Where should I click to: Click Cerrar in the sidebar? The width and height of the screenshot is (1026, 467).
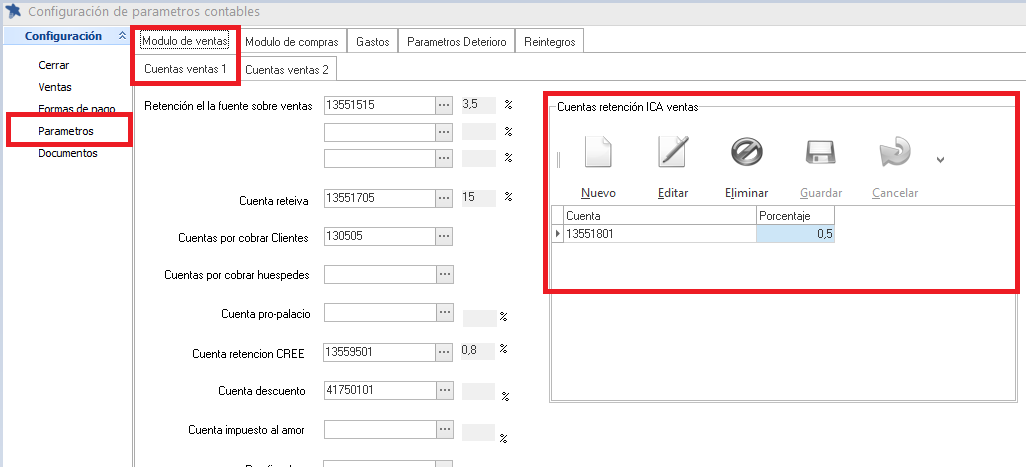[54, 65]
